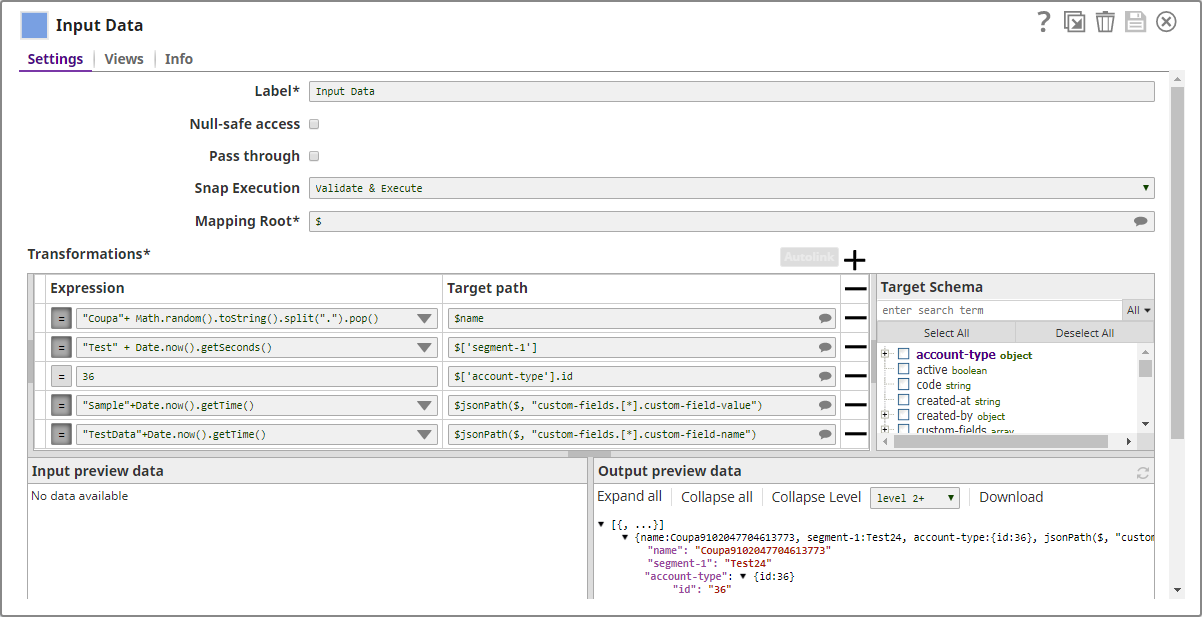1202x617 pixels.
Task: Collapse the account-type object in output preview
Action: point(744,576)
